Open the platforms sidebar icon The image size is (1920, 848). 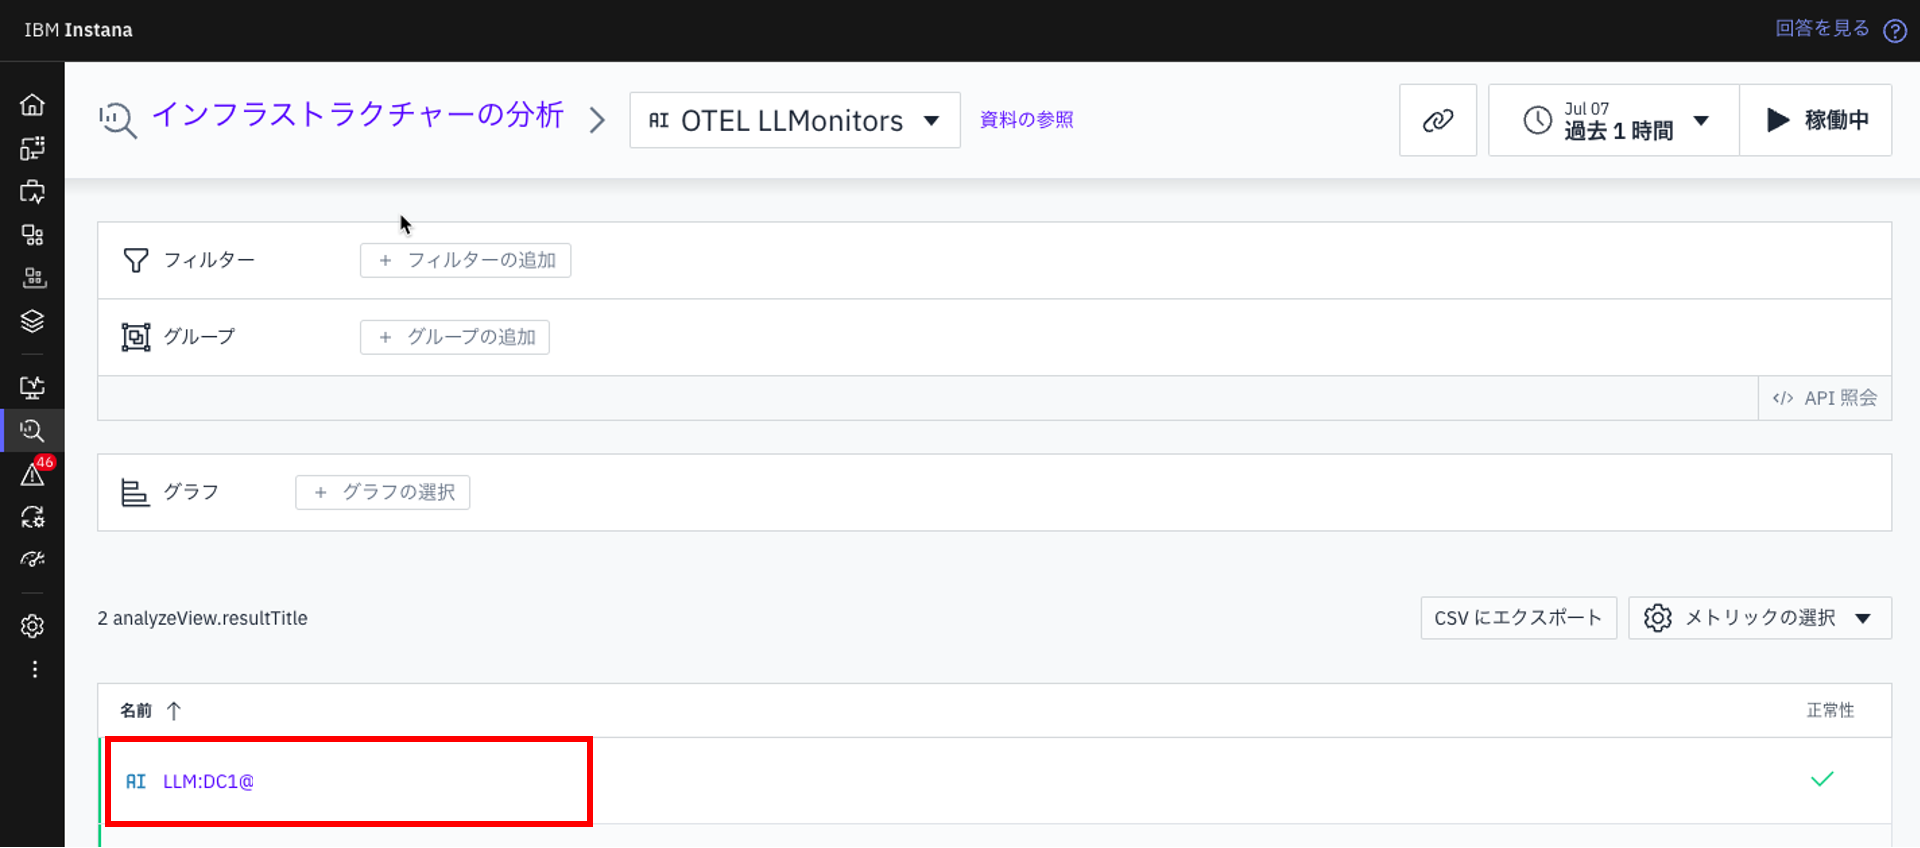click(x=32, y=278)
